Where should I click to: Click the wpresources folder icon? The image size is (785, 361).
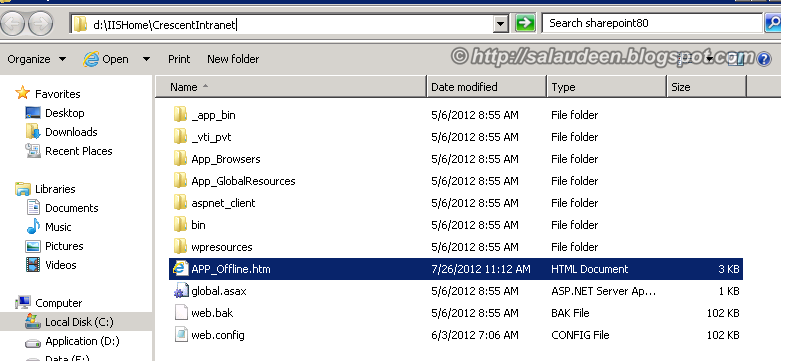click(x=180, y=247)
